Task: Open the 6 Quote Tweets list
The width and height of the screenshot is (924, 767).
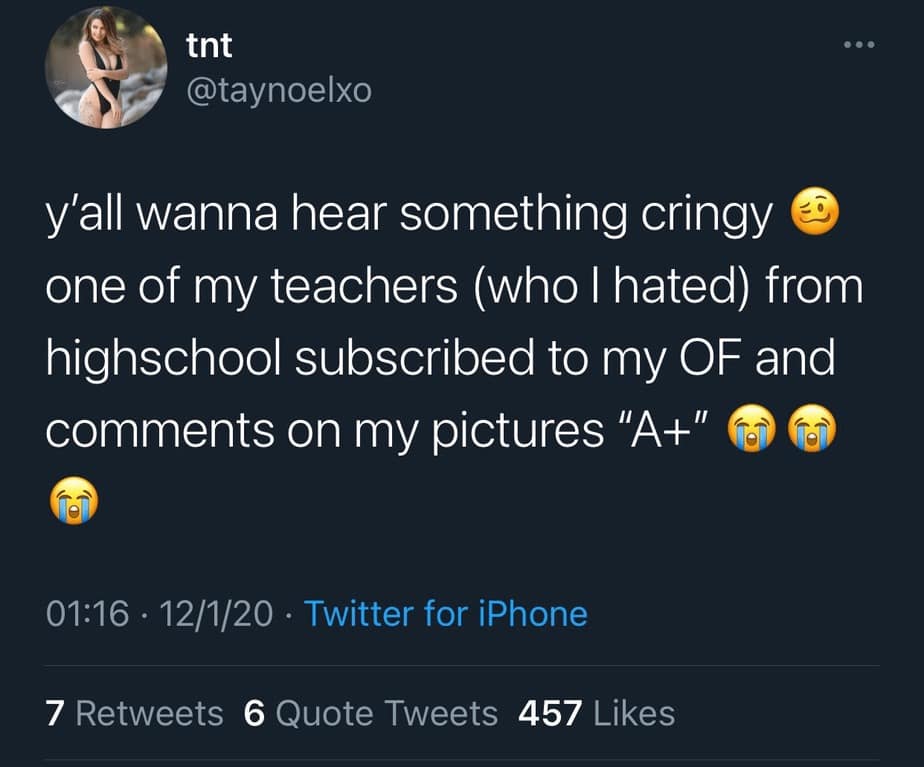Action: [370, 713]
